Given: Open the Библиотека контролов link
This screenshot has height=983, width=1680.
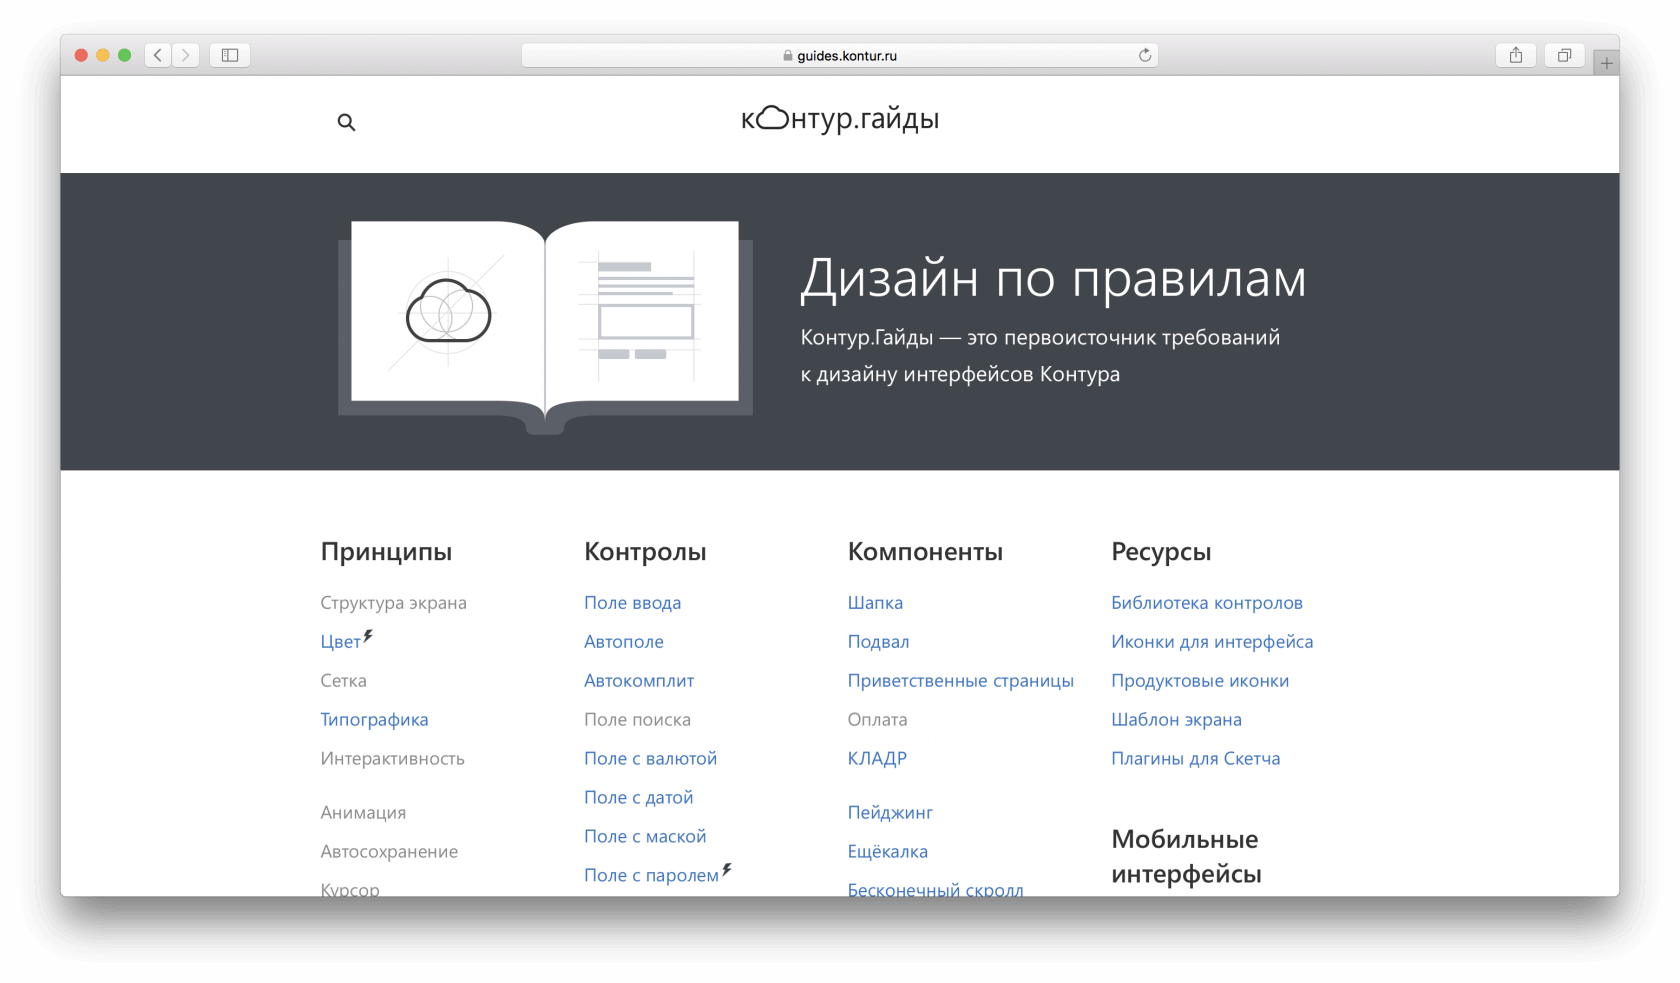Looking at the screenshot, I should (x=1207, y=603).
